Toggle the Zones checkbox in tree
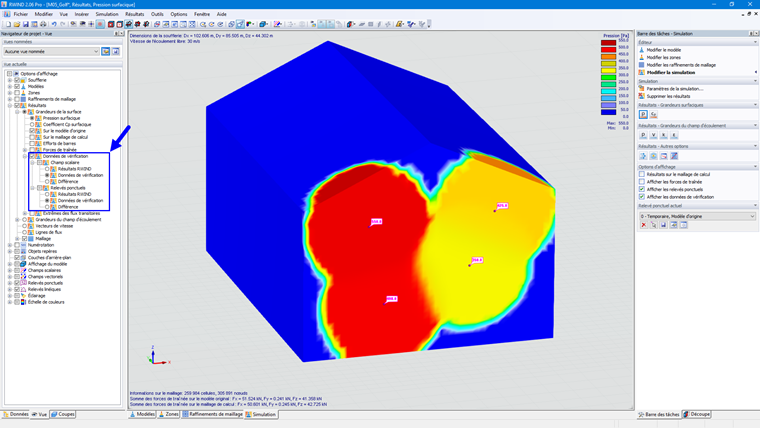This screenshot has width=760, height=428. pyautogui.click(x=17, y=93)
